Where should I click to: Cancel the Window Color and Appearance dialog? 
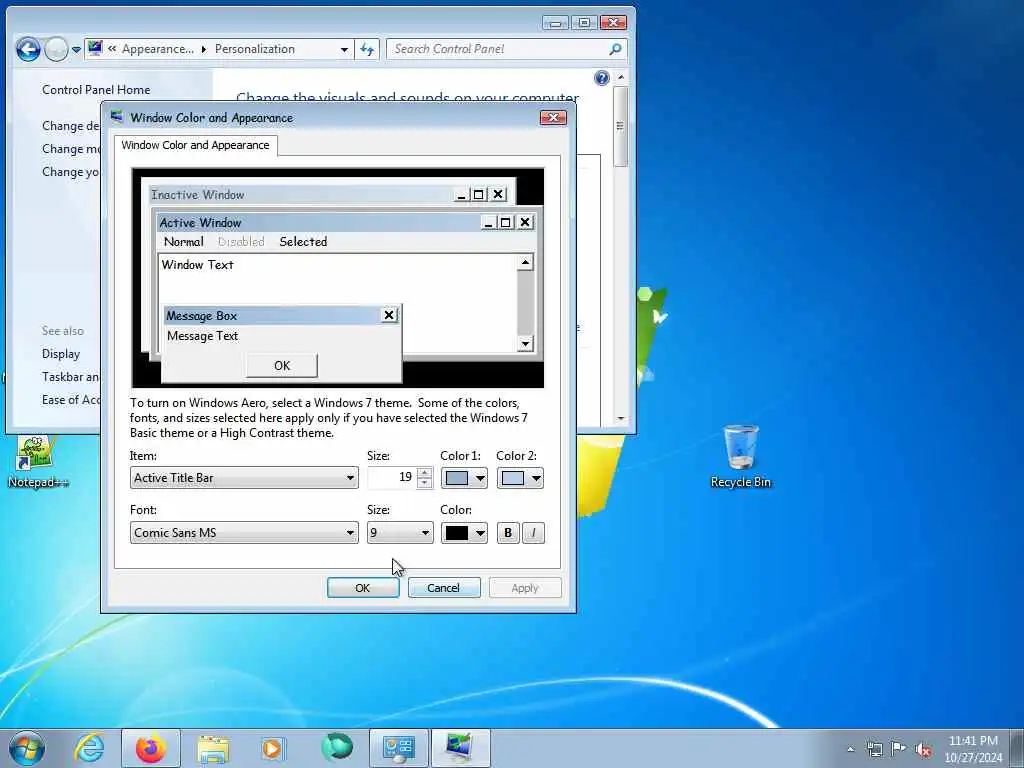coord(443,588)
